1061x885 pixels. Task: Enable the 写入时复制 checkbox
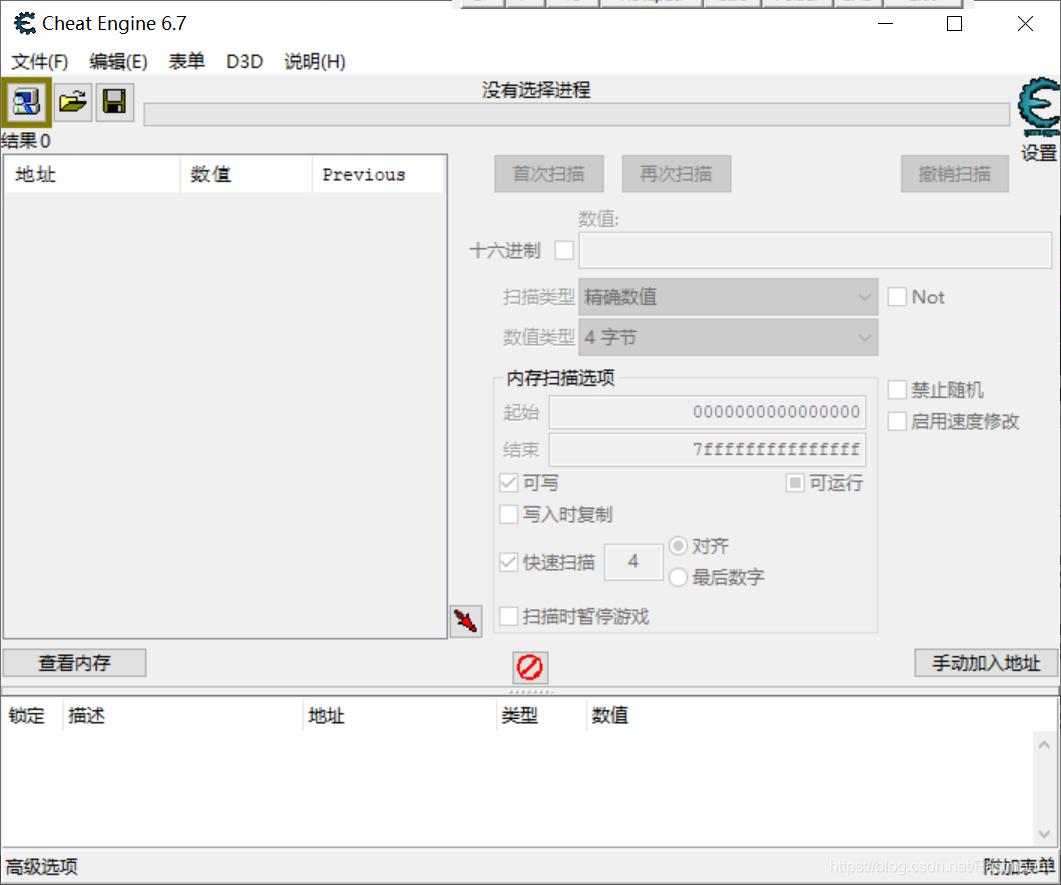[x=509, y=514]
